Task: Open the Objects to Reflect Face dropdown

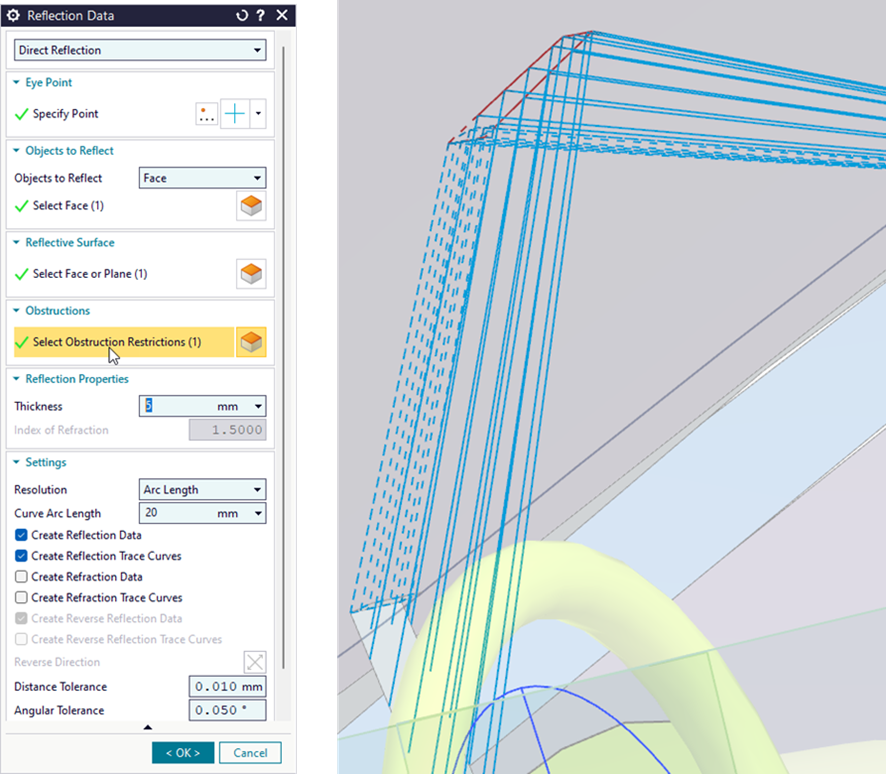Action: point(202,178)
